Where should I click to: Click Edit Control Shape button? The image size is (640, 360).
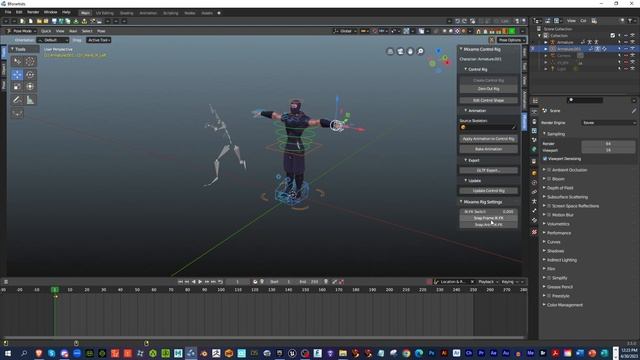tap(489, 100)
